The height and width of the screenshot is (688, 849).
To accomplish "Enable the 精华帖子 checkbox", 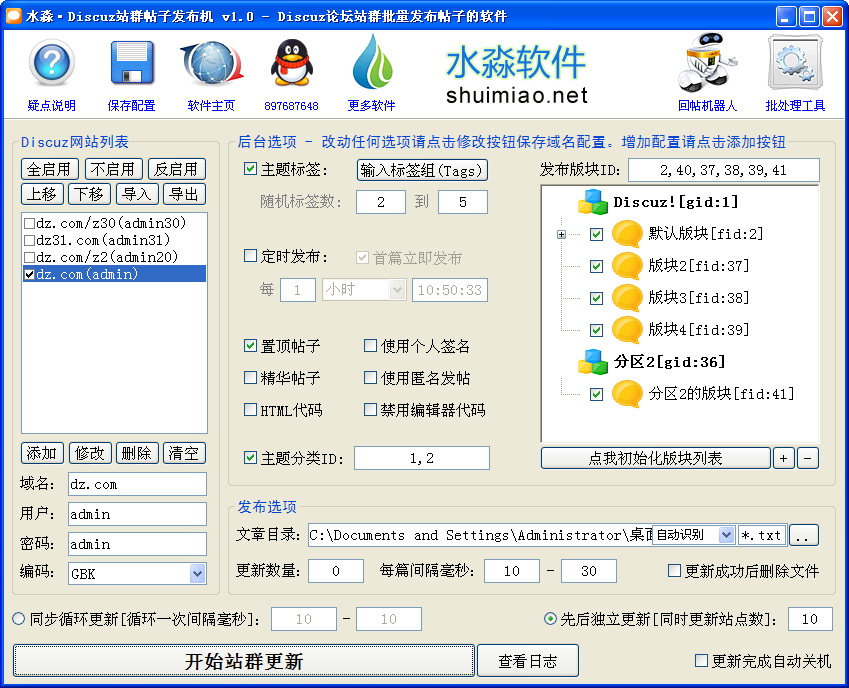I will [250, 377].
